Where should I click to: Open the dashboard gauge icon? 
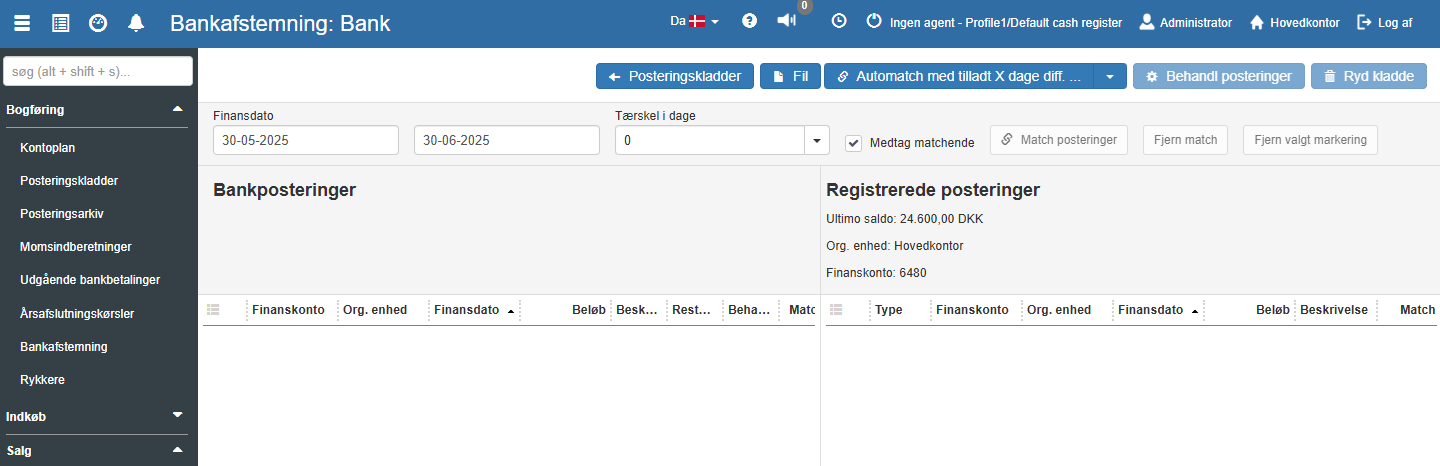coord(98,22)
